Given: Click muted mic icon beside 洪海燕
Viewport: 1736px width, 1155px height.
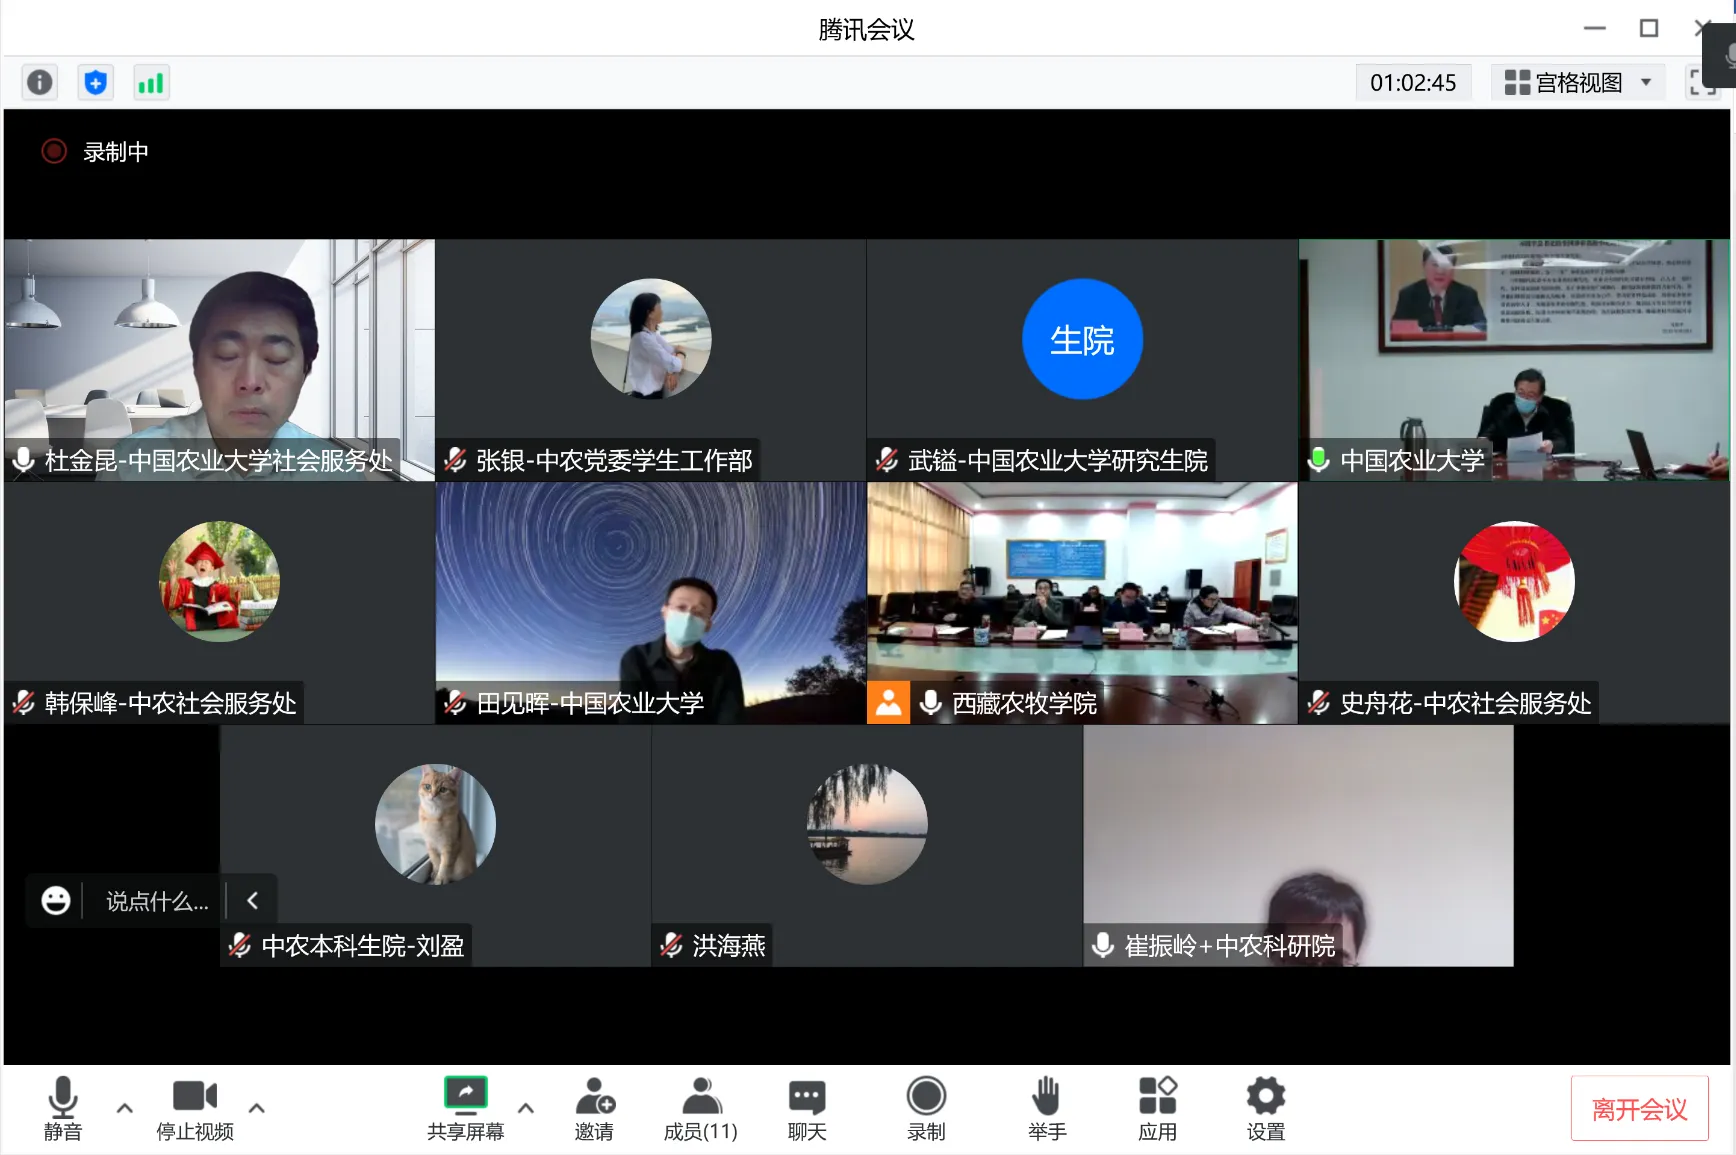Looking at the screenshot, I should (x=672, y=945).
